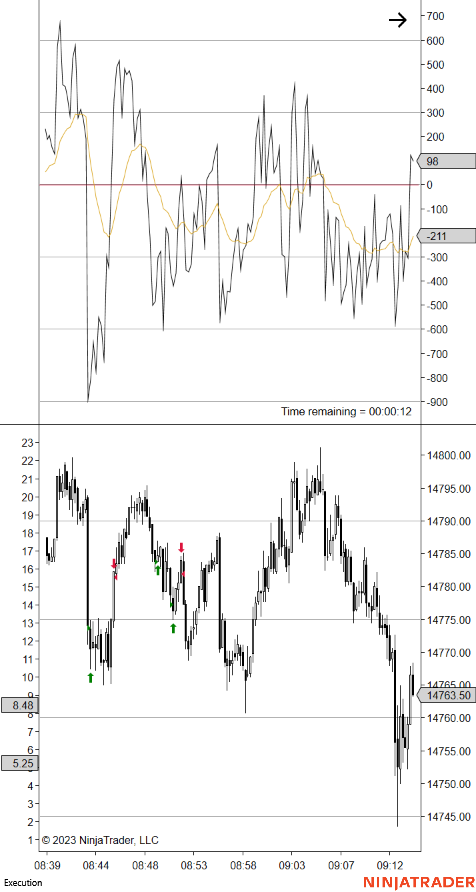Click the -900 indicator scale label
Screen dimensions: 476x892
436,402
